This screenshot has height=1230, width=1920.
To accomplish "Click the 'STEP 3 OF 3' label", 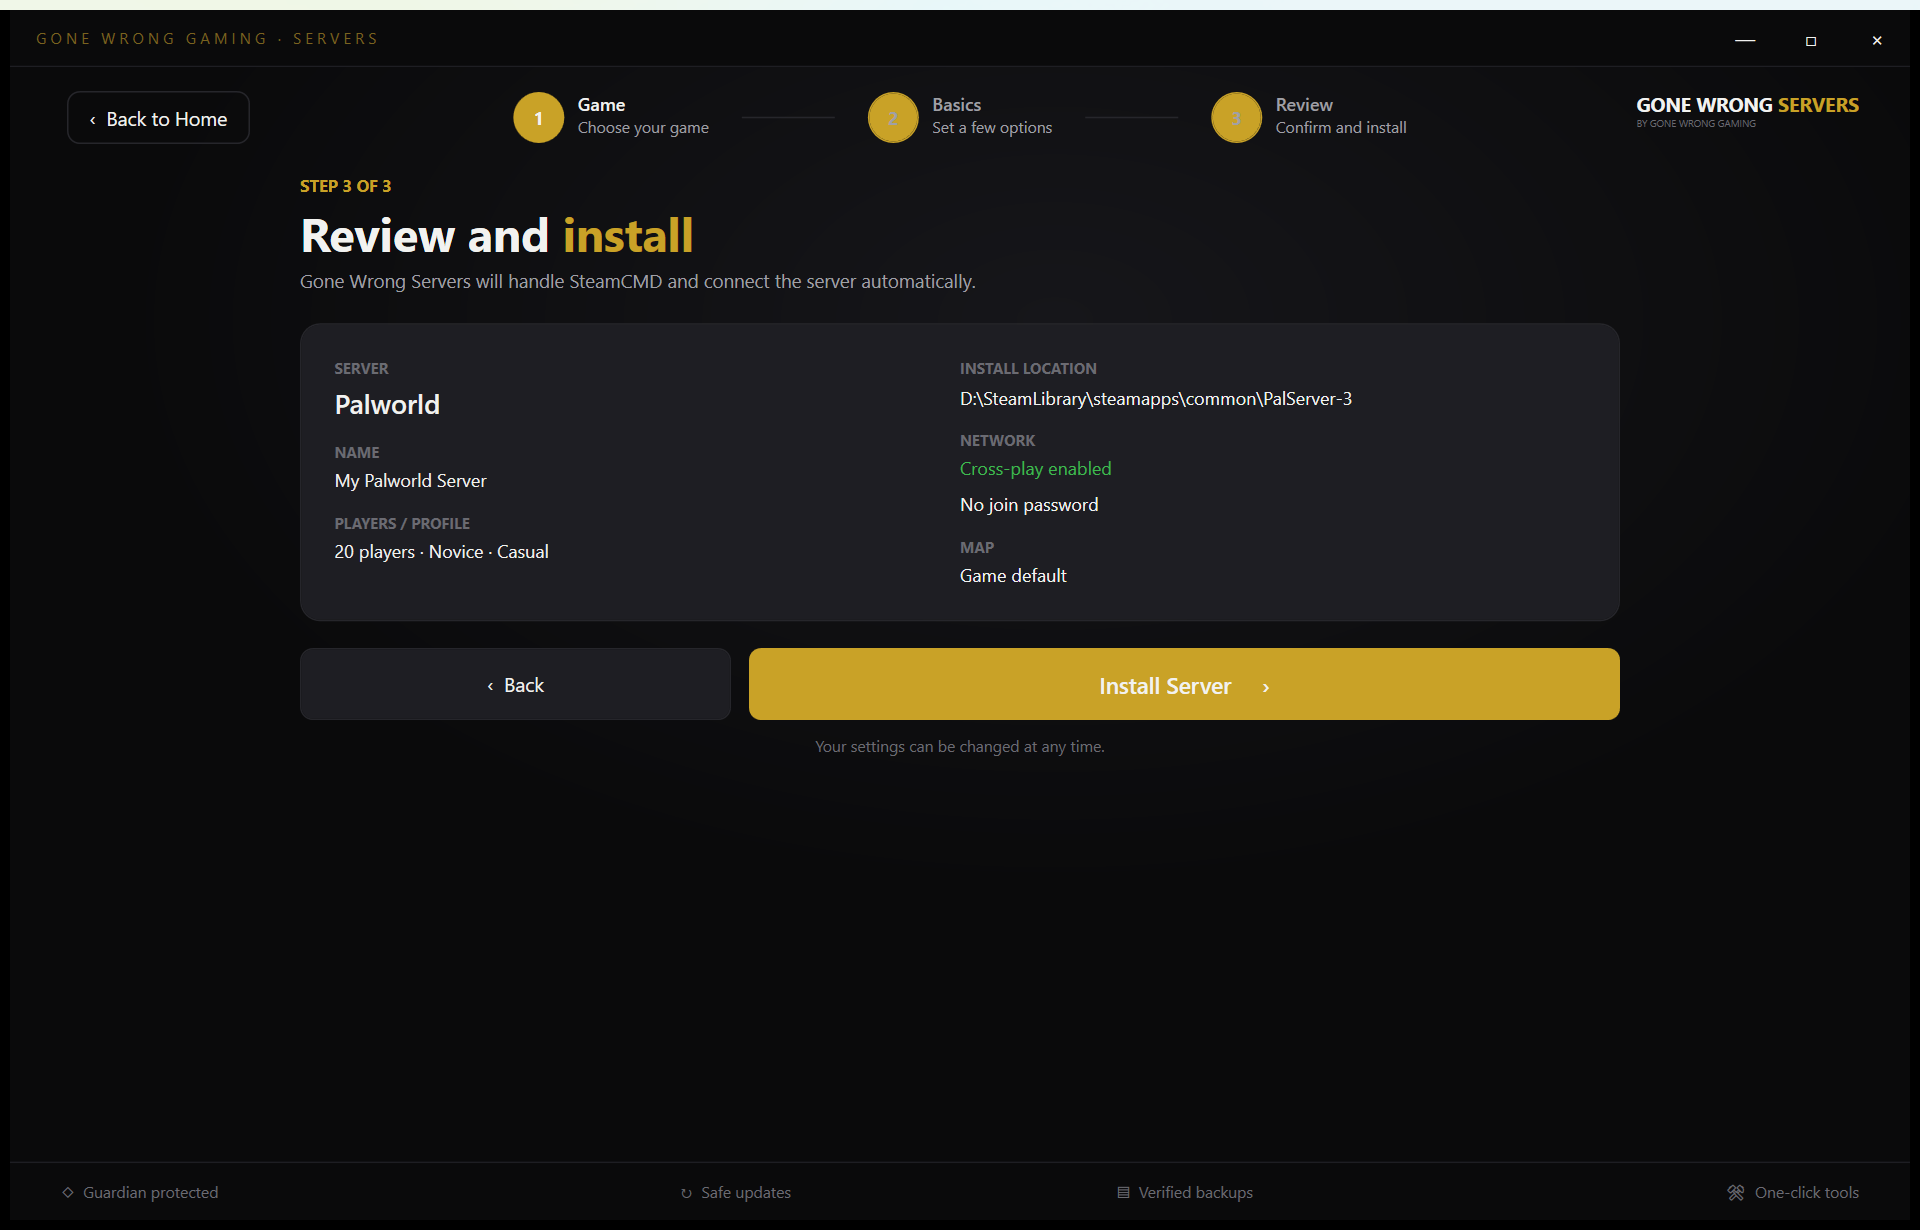I will tap(345, 186).
